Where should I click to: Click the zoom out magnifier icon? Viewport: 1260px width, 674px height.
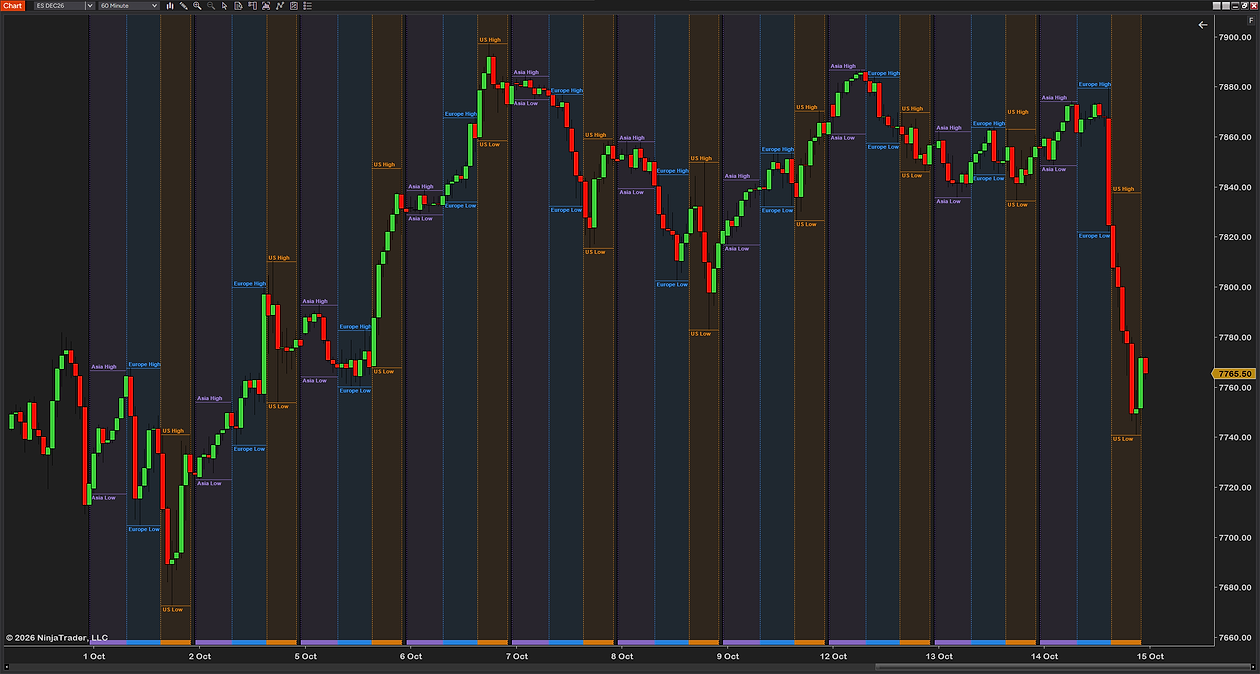coord(211,6)
